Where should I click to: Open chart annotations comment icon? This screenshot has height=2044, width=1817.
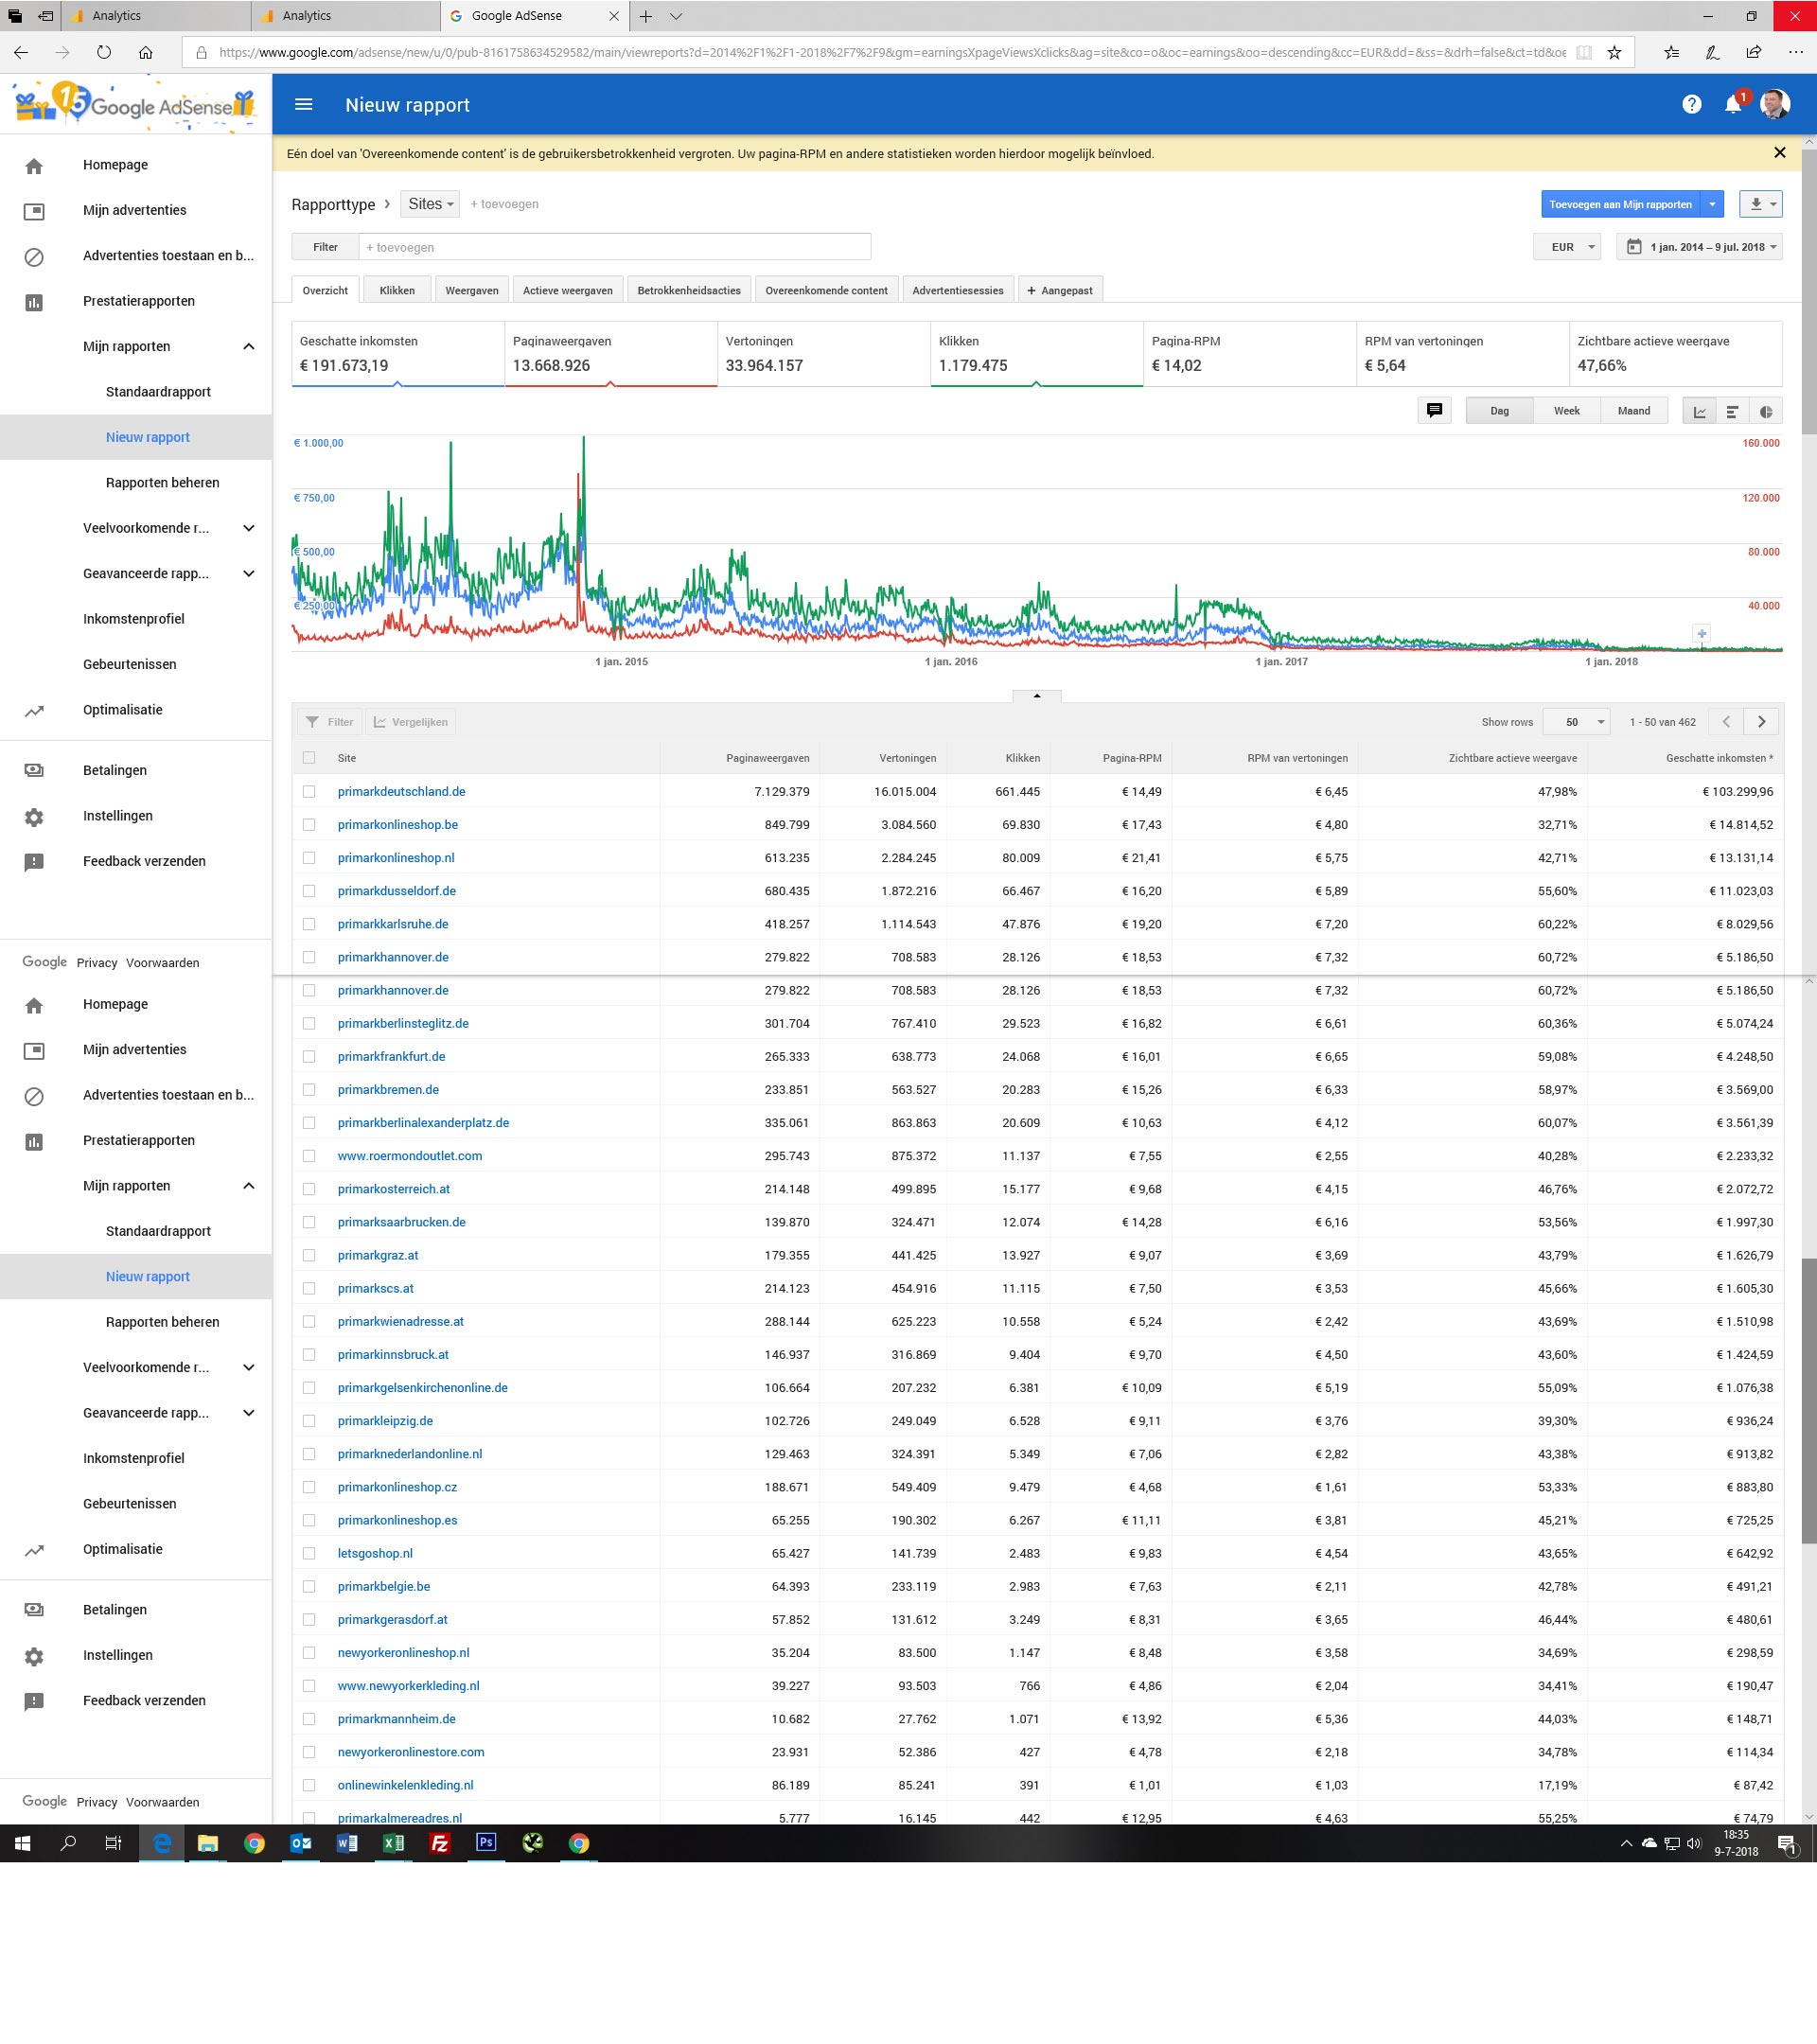(1434, 411)
